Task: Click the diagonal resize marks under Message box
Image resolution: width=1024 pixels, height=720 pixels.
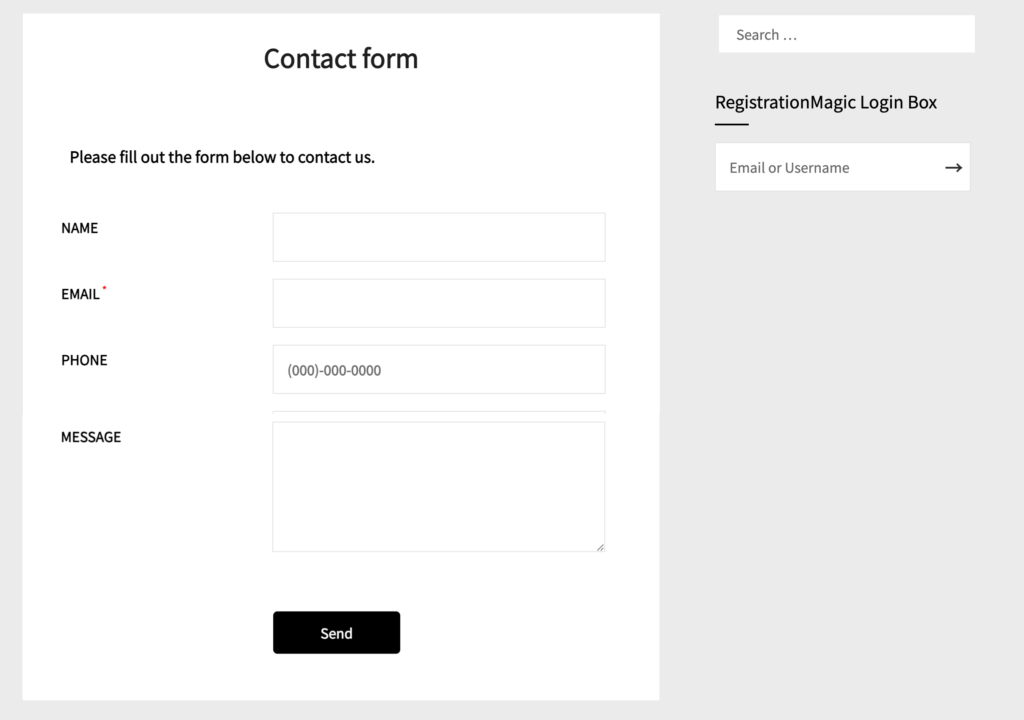Action: [x=600, y=546]
